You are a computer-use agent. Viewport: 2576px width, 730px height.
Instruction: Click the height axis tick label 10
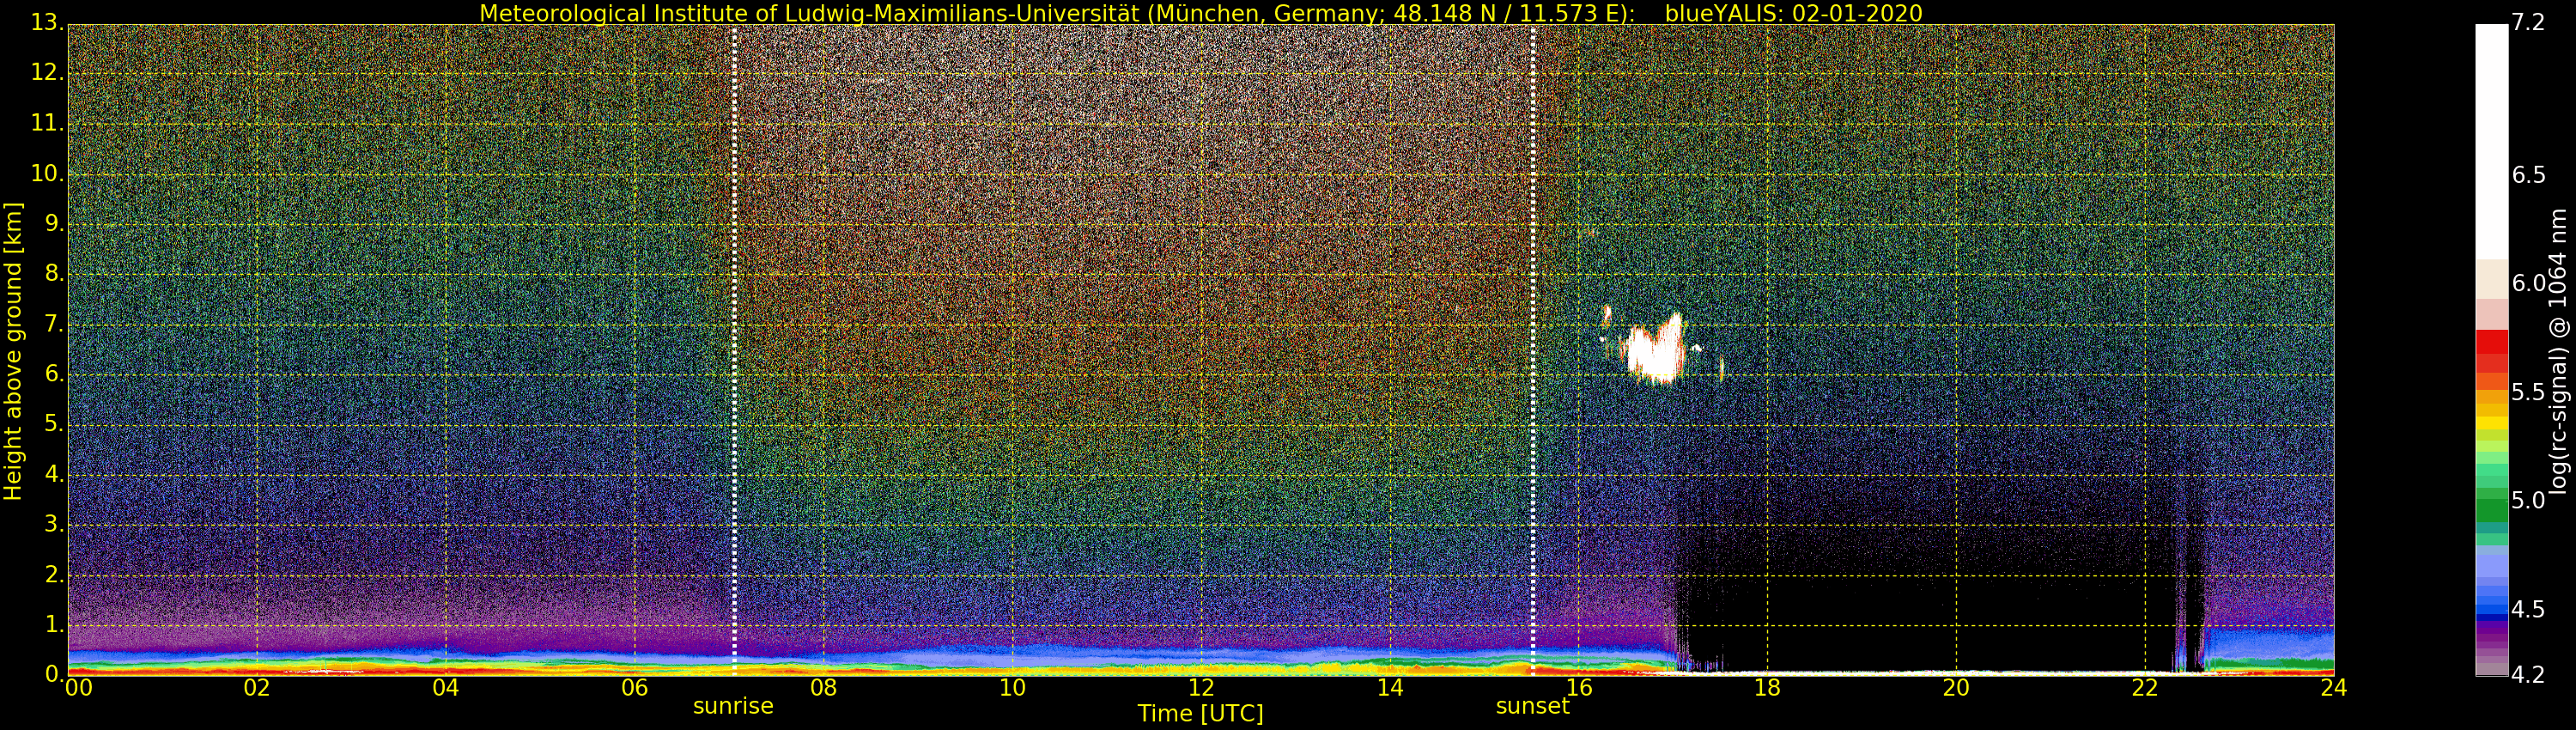coord(46,173)
